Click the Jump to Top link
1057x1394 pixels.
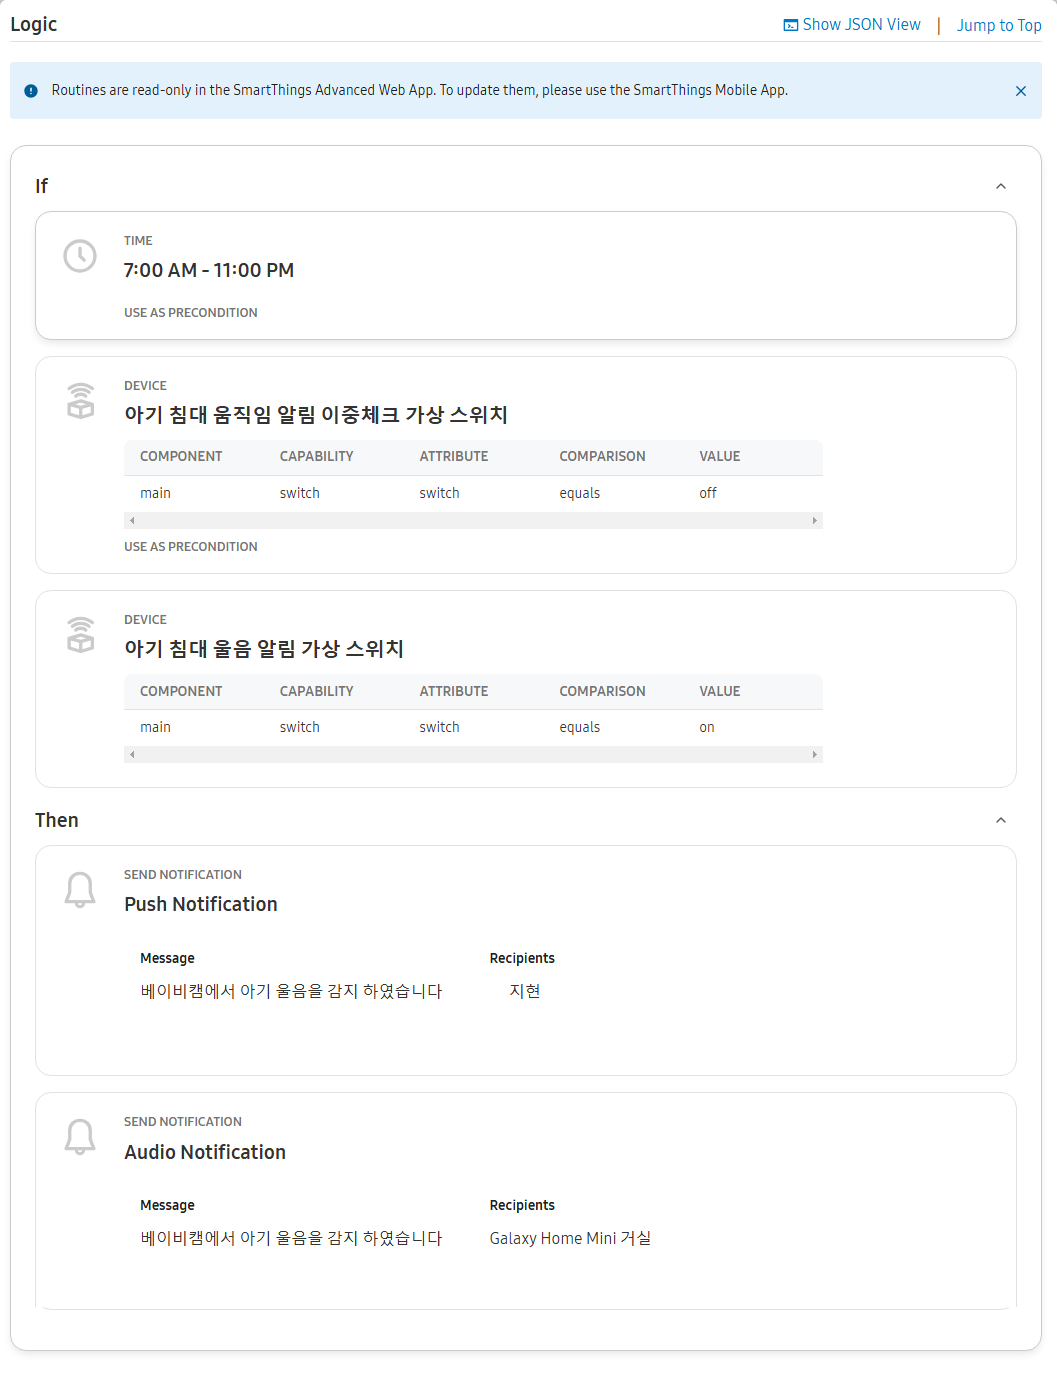click(999, 25)
